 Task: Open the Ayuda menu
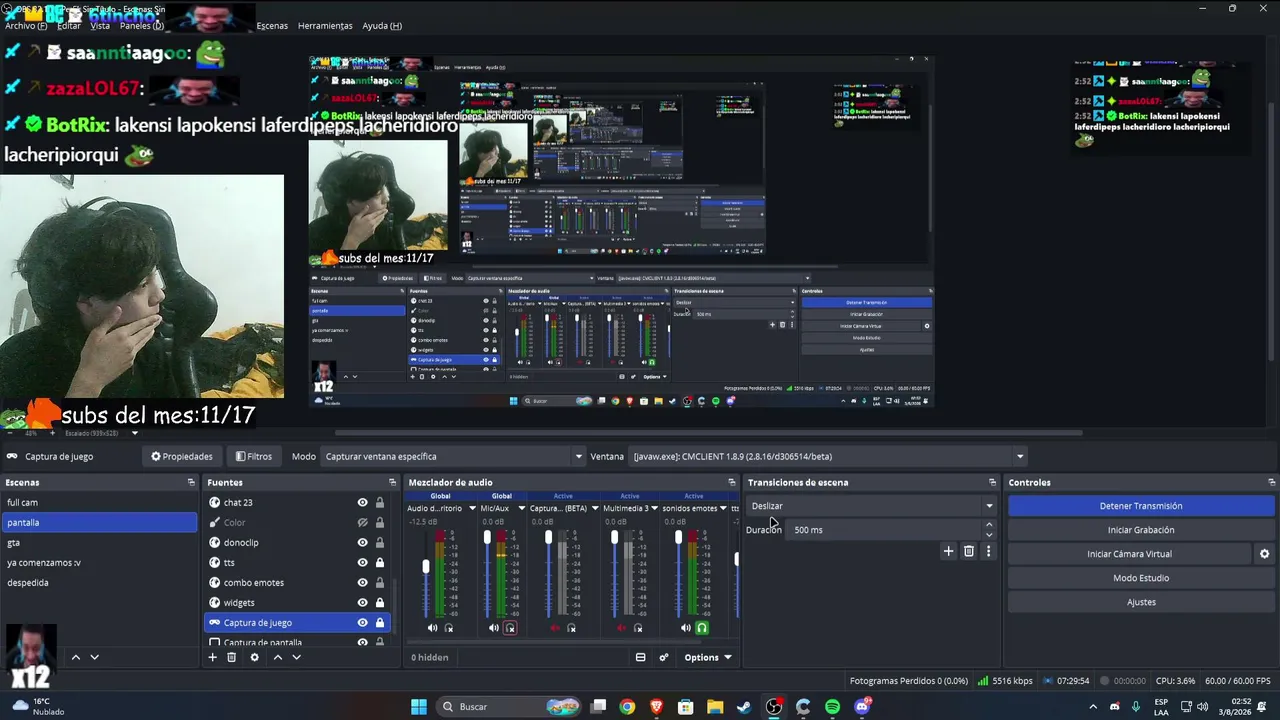[382, 25]
